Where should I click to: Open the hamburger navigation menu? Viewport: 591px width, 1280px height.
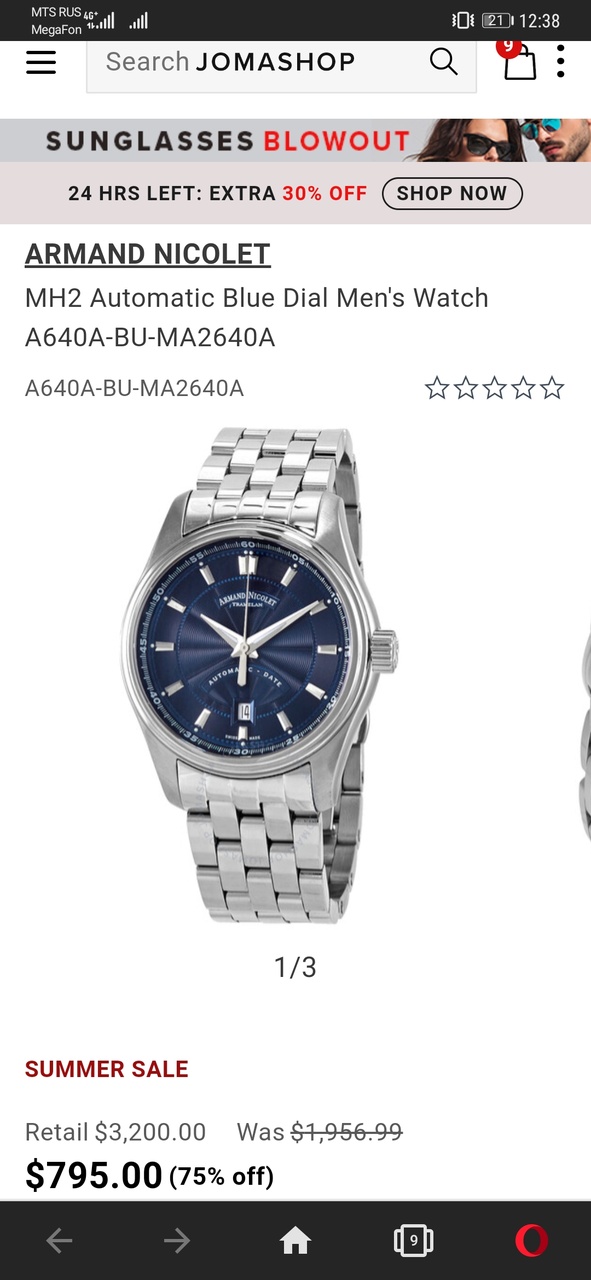(41, 62)
